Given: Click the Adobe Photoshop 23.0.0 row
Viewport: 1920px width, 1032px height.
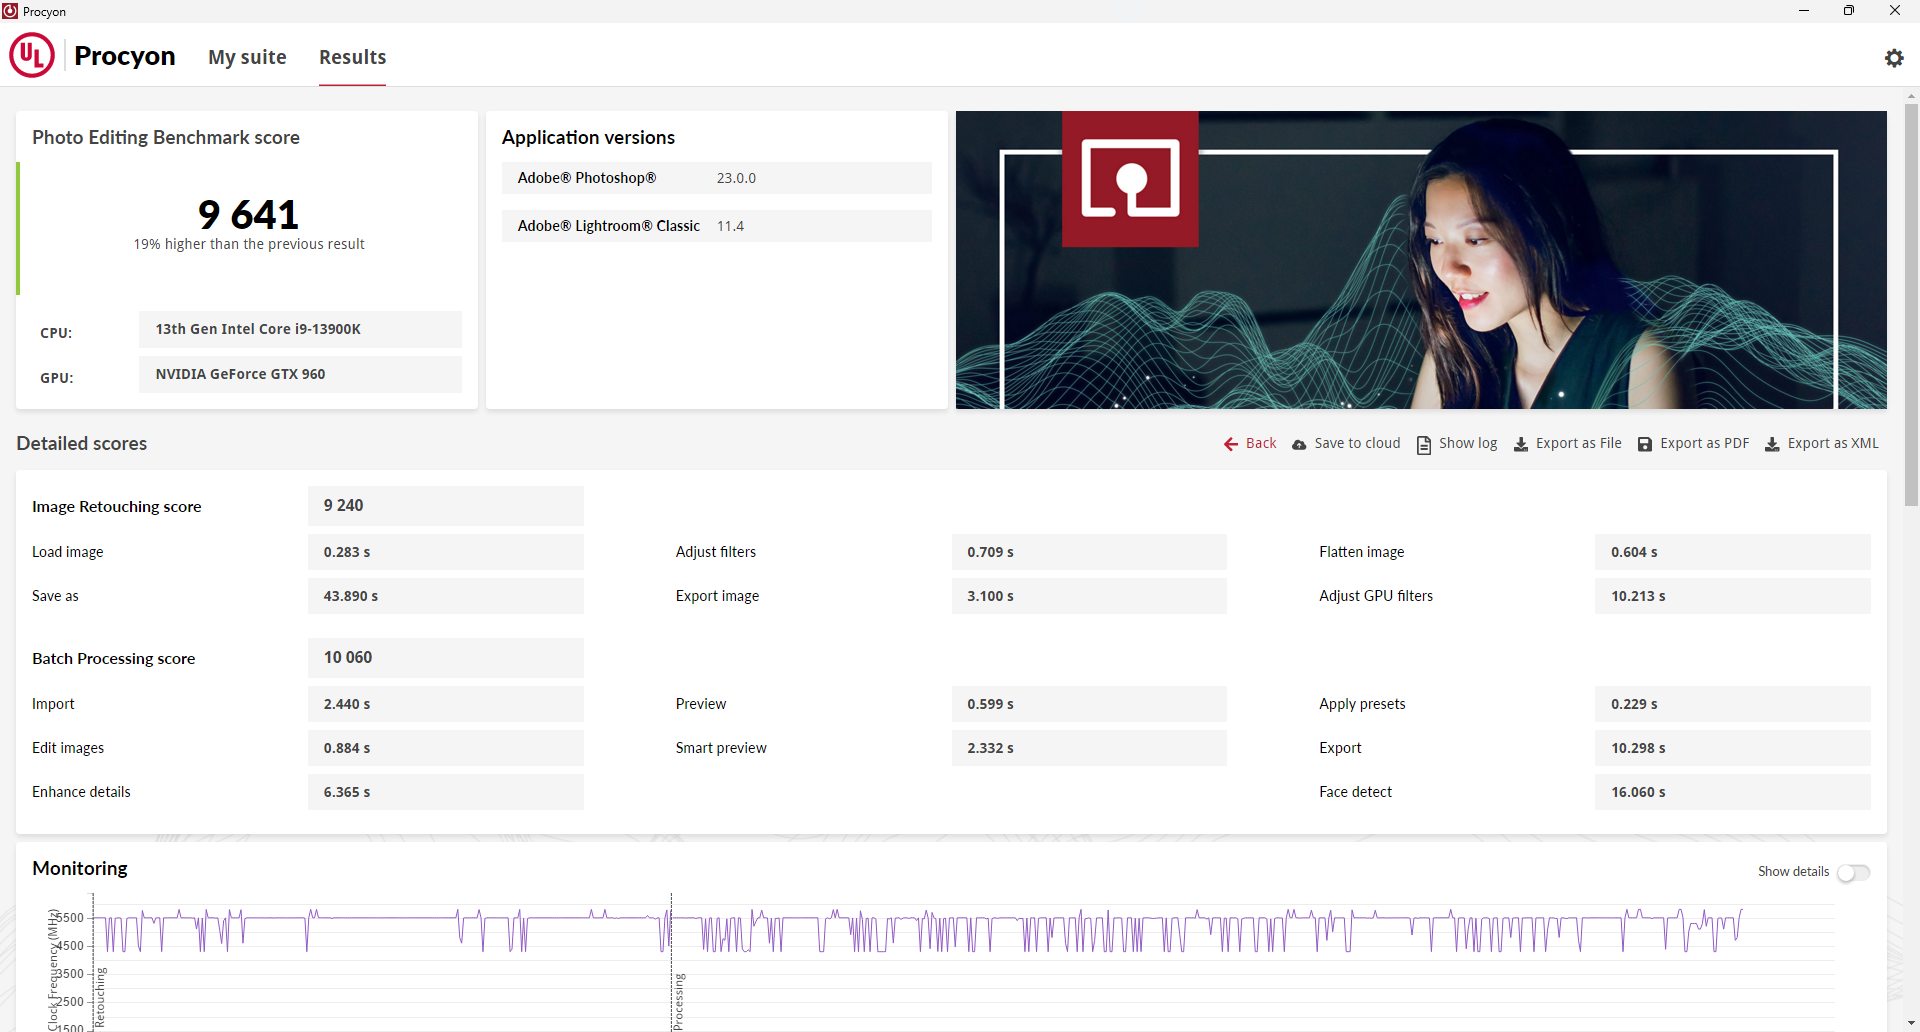Looking at the screenshot, I should click(716, 178).
